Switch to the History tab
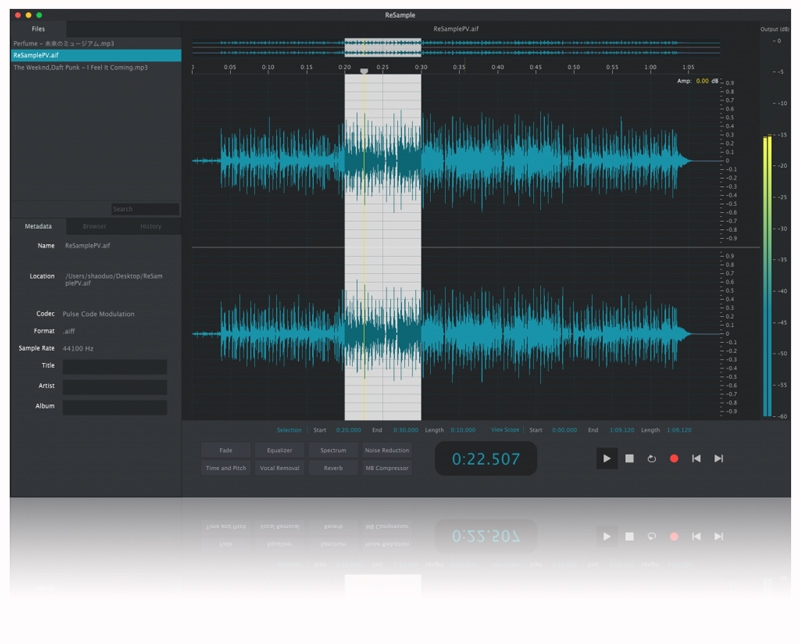The width and height of the screenshot is (800, 644). click(x=151, y=227)
